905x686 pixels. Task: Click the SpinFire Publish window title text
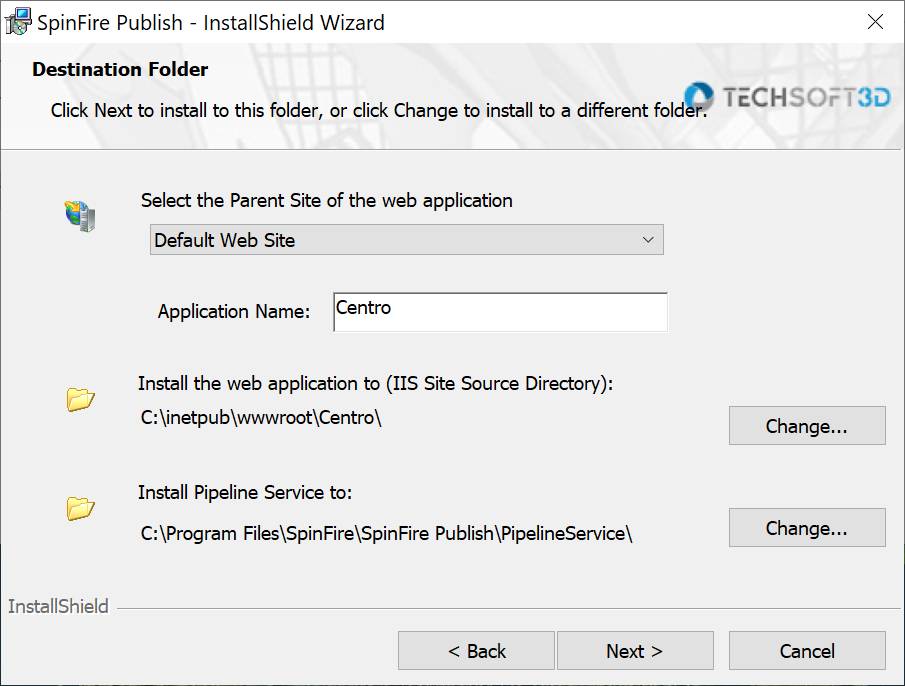coord(211,22)
